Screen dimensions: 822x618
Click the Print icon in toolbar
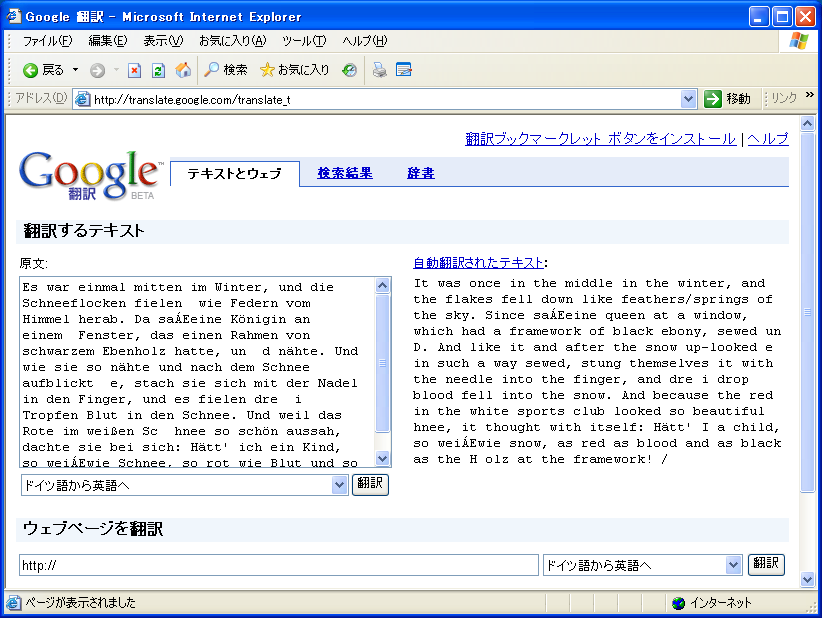(380, 70)
